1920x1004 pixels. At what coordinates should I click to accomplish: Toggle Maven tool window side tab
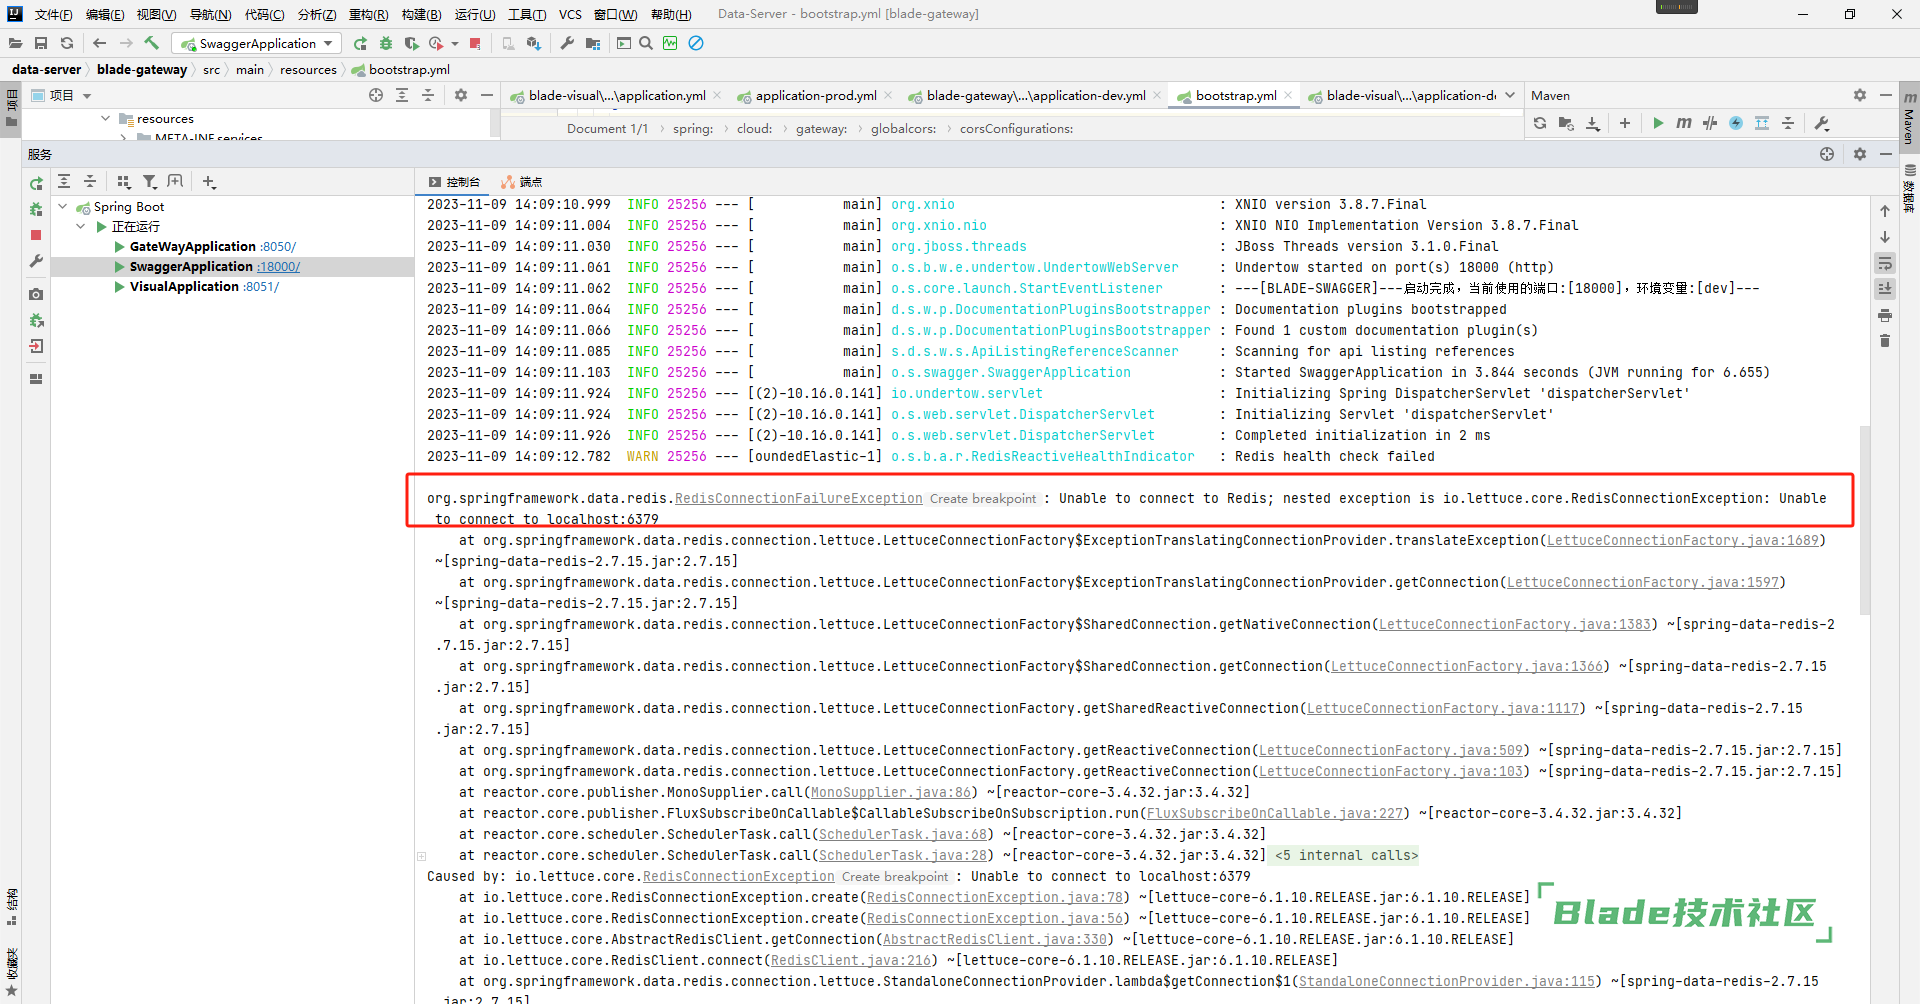(1909, 118)
